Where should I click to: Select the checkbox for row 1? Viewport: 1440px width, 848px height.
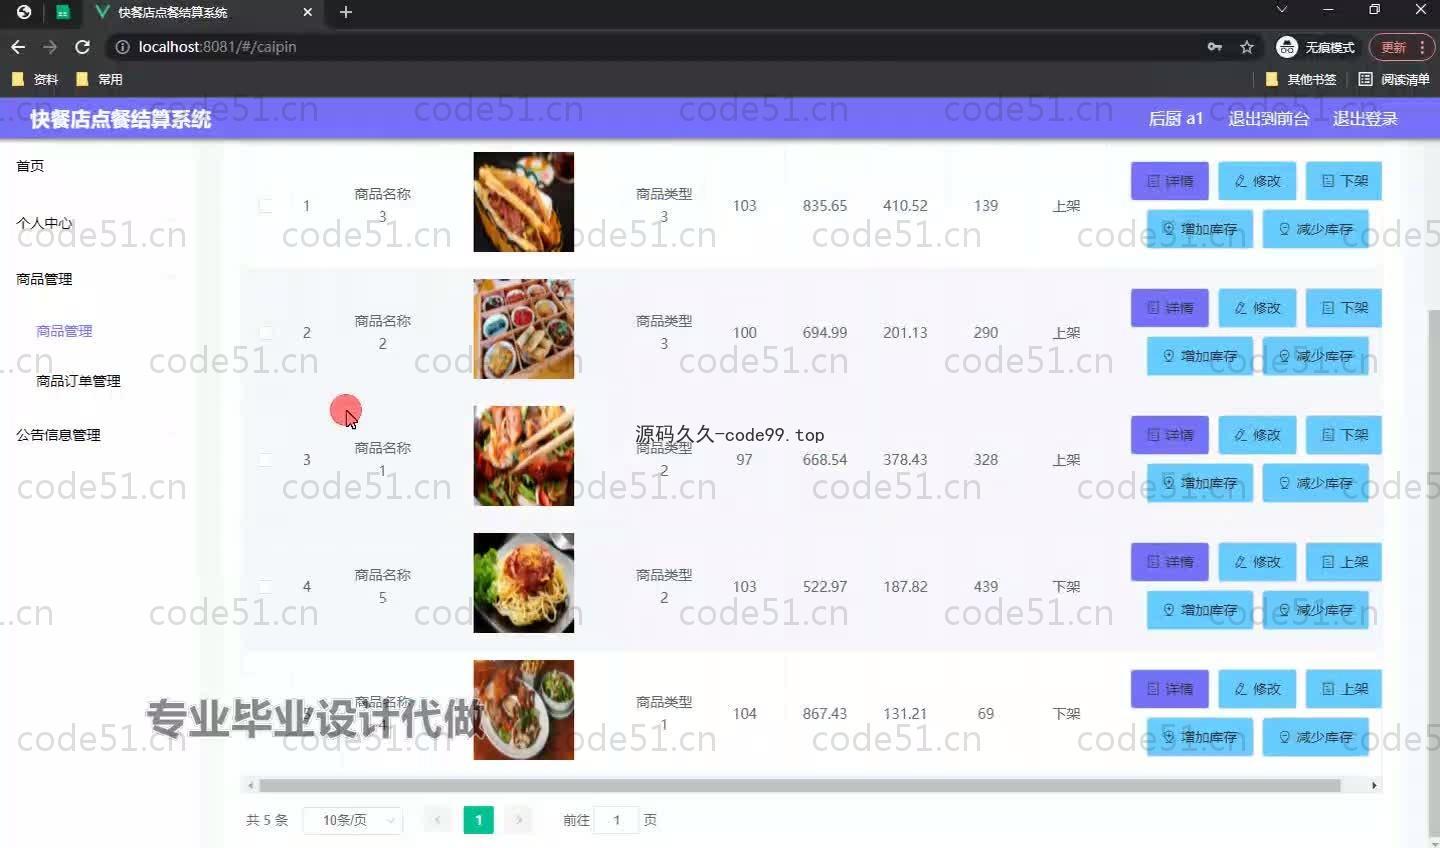(265, 206)
